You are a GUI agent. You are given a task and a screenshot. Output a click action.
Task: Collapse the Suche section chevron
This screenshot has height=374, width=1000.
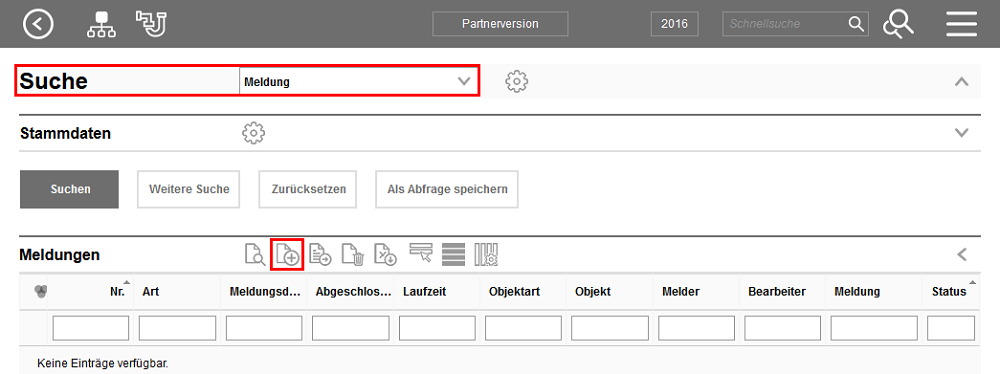click(x=962, y=82)
